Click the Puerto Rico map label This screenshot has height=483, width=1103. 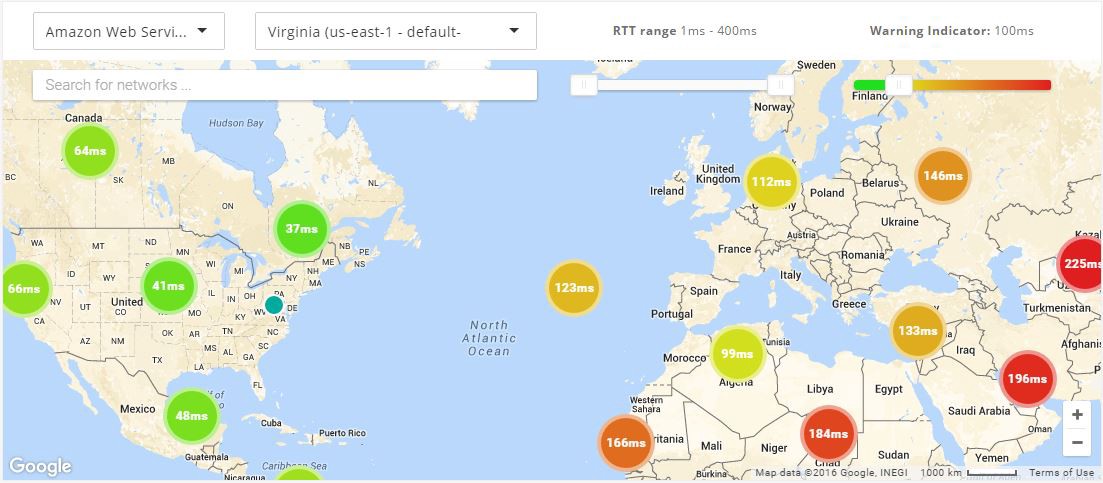point(342,433)
